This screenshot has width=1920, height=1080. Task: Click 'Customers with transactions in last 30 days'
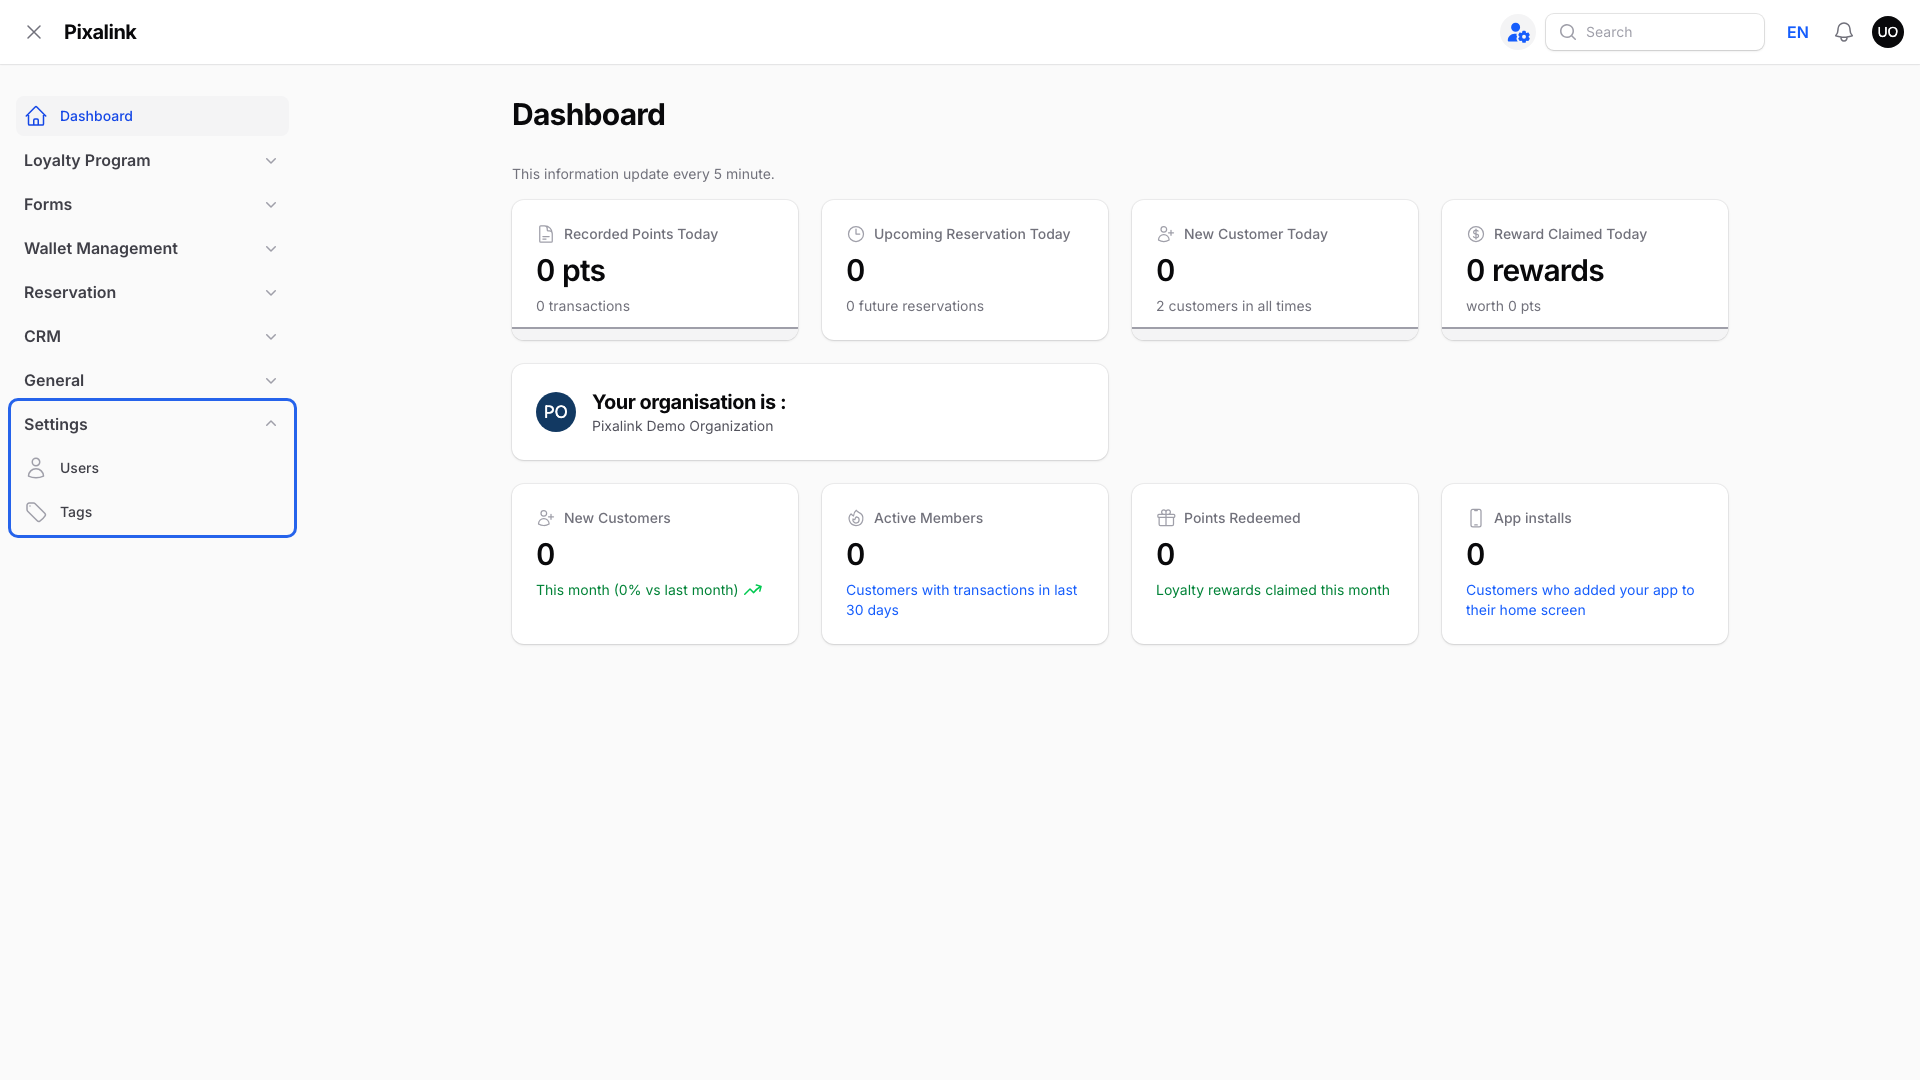(x=961, y=600)
